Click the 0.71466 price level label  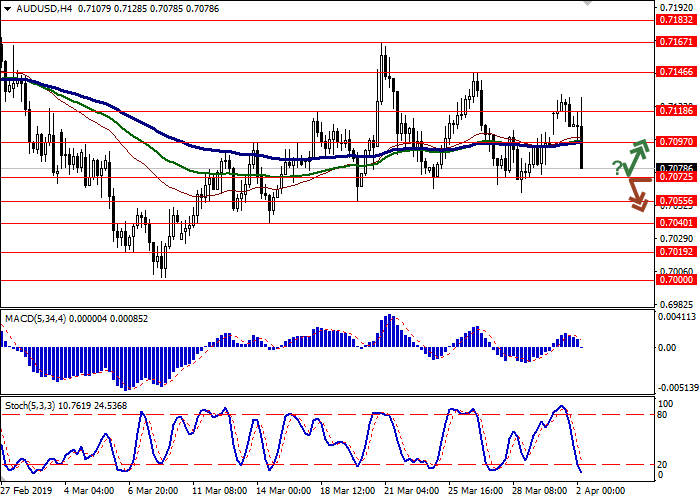click(676, 73)
